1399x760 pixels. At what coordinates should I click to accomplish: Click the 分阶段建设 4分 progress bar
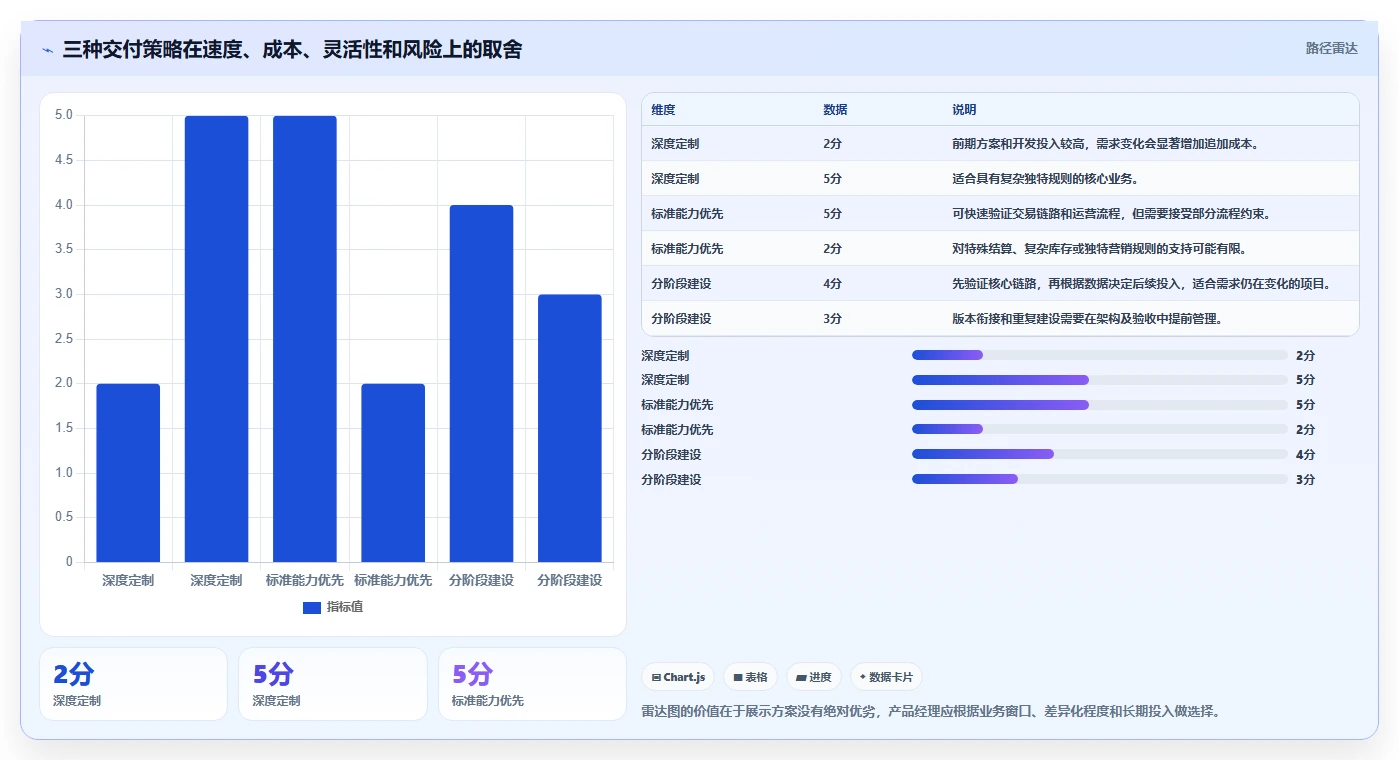1100,454
